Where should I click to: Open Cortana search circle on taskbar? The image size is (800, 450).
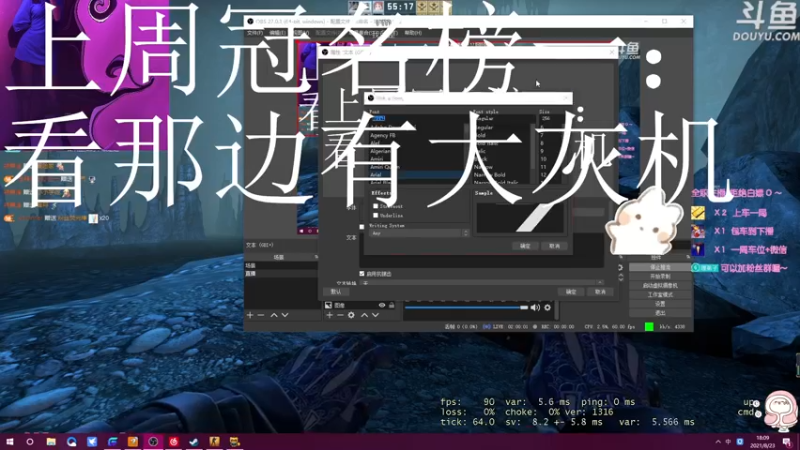[30, 442]
